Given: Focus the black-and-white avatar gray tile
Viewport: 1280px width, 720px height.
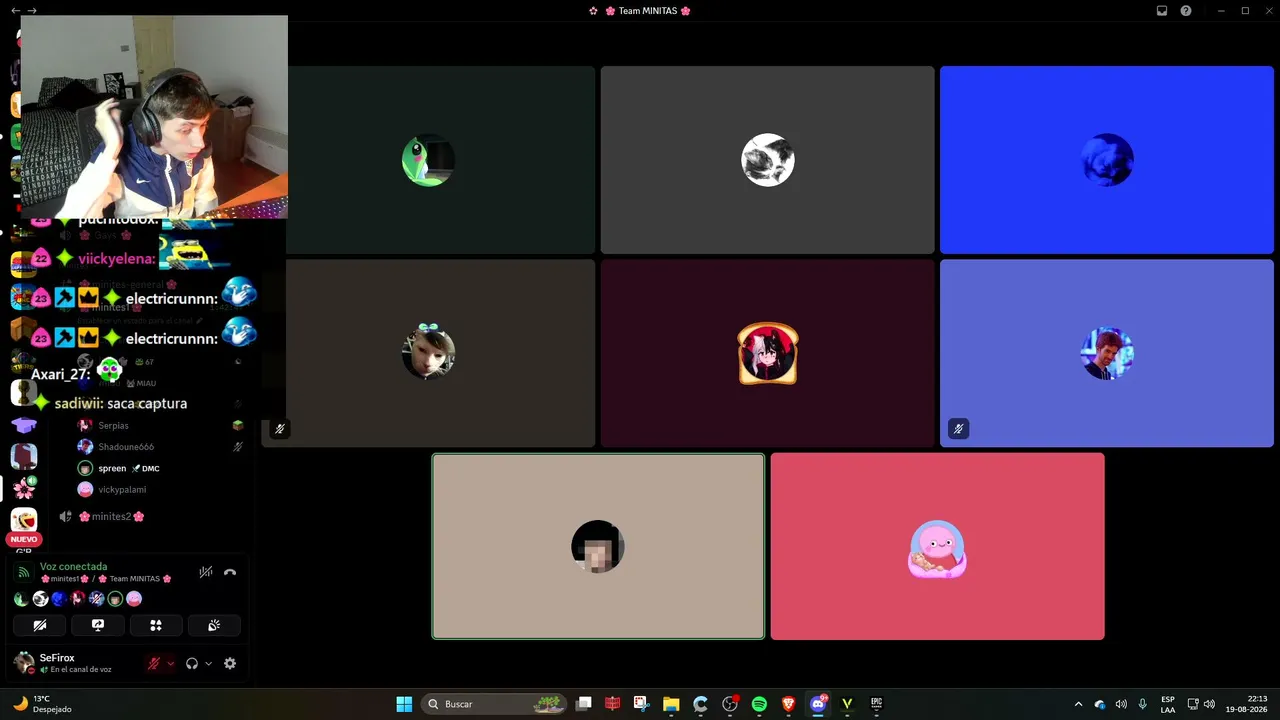Looking at the screenshot, I should [x=768, y=160].
